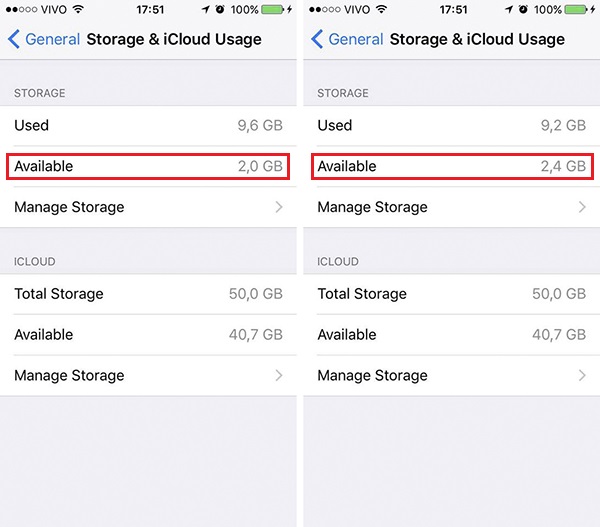The height and width of the screenshot is (527, 600).
Task: Tap the back chevron on the right screen
Action: click(317, 39)
